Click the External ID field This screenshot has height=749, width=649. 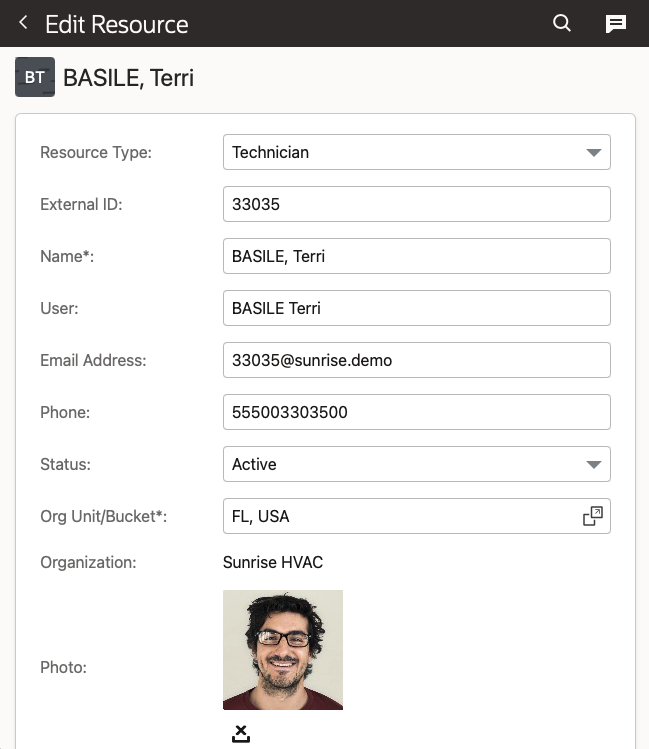tap(416, 204)
